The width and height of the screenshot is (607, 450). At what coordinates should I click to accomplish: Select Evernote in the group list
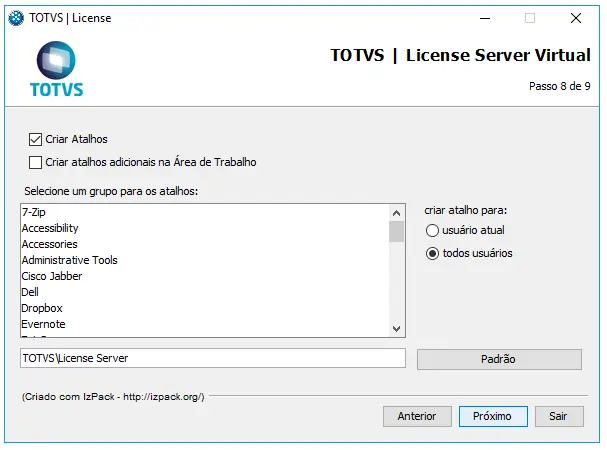43,324
